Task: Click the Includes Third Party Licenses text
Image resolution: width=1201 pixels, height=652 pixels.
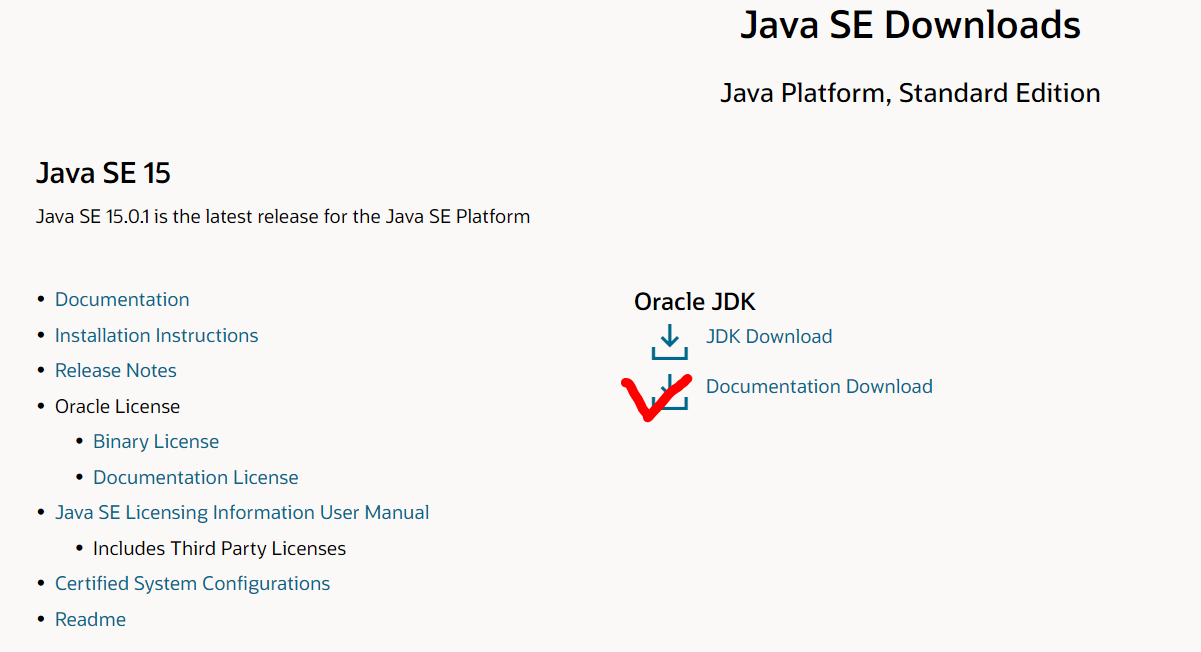Action: point(219,549)
